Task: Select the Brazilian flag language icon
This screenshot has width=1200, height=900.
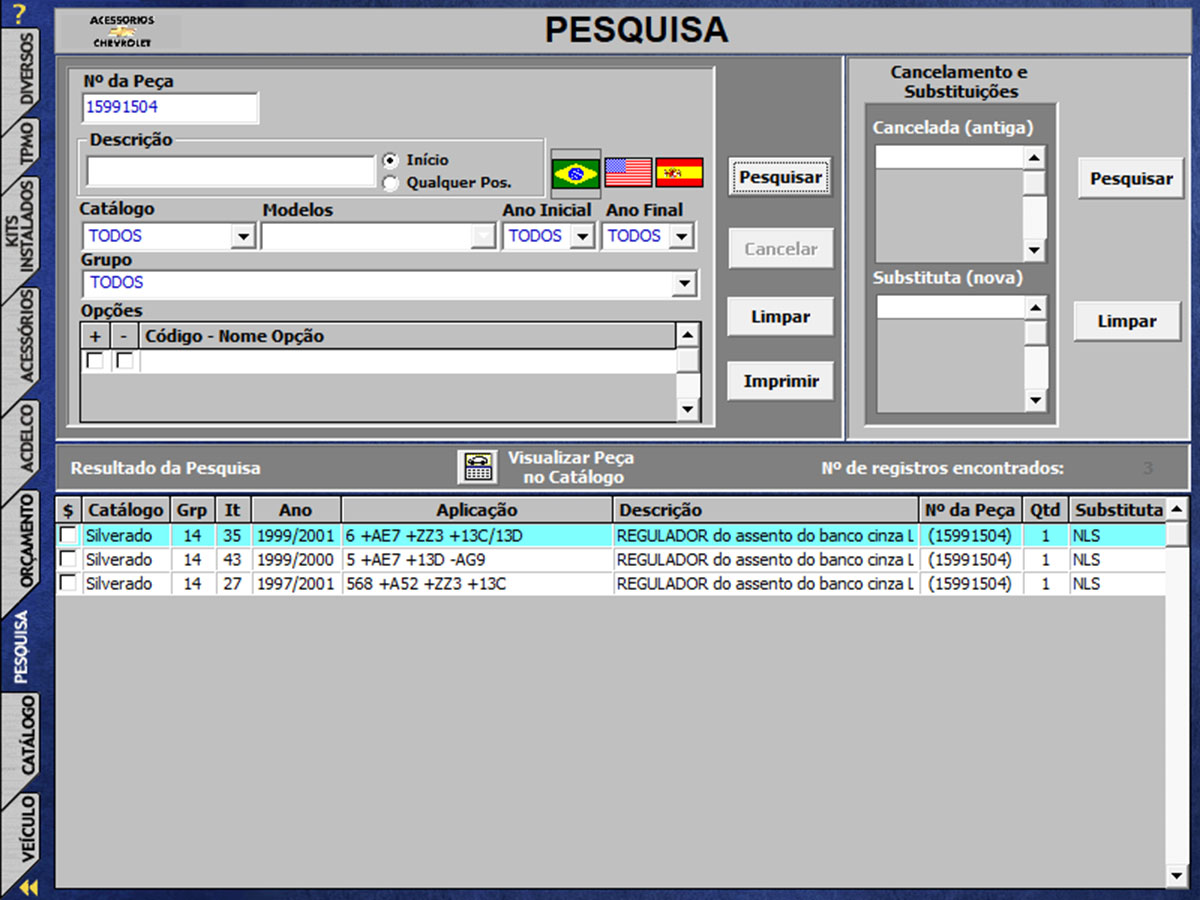Action: click(x=575, y=173)
